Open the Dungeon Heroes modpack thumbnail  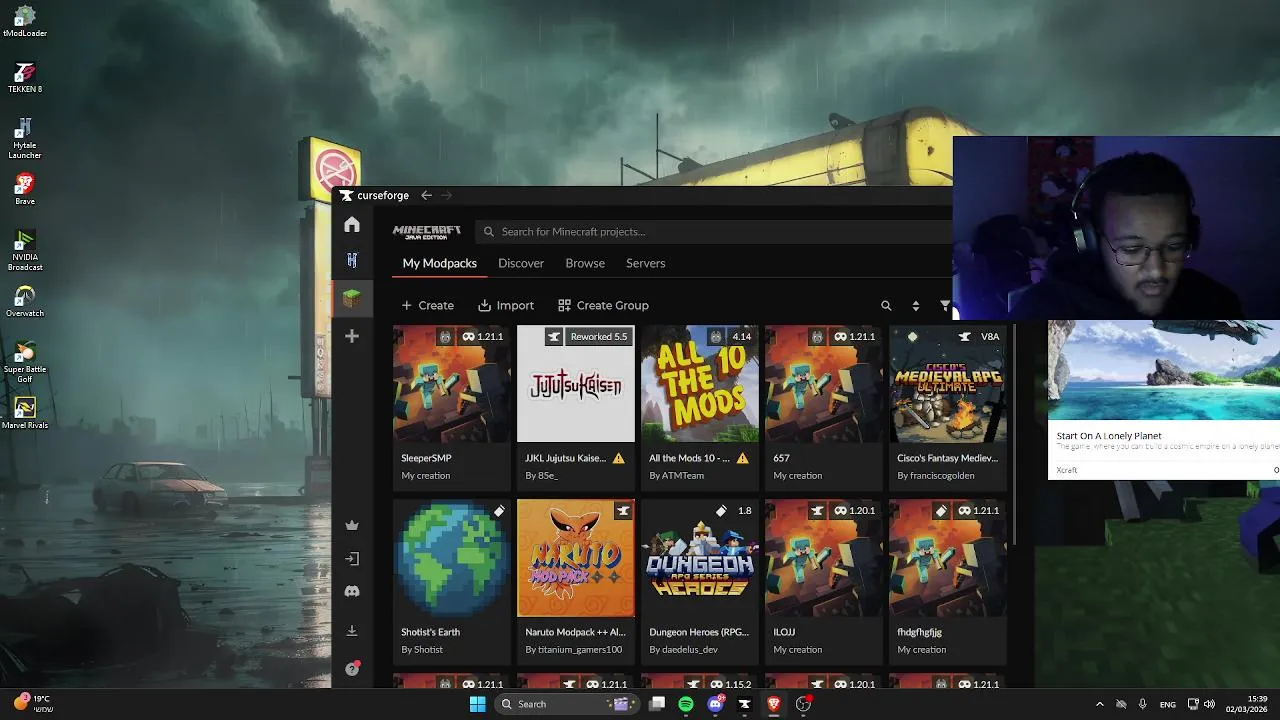click(x=699, y=558)
